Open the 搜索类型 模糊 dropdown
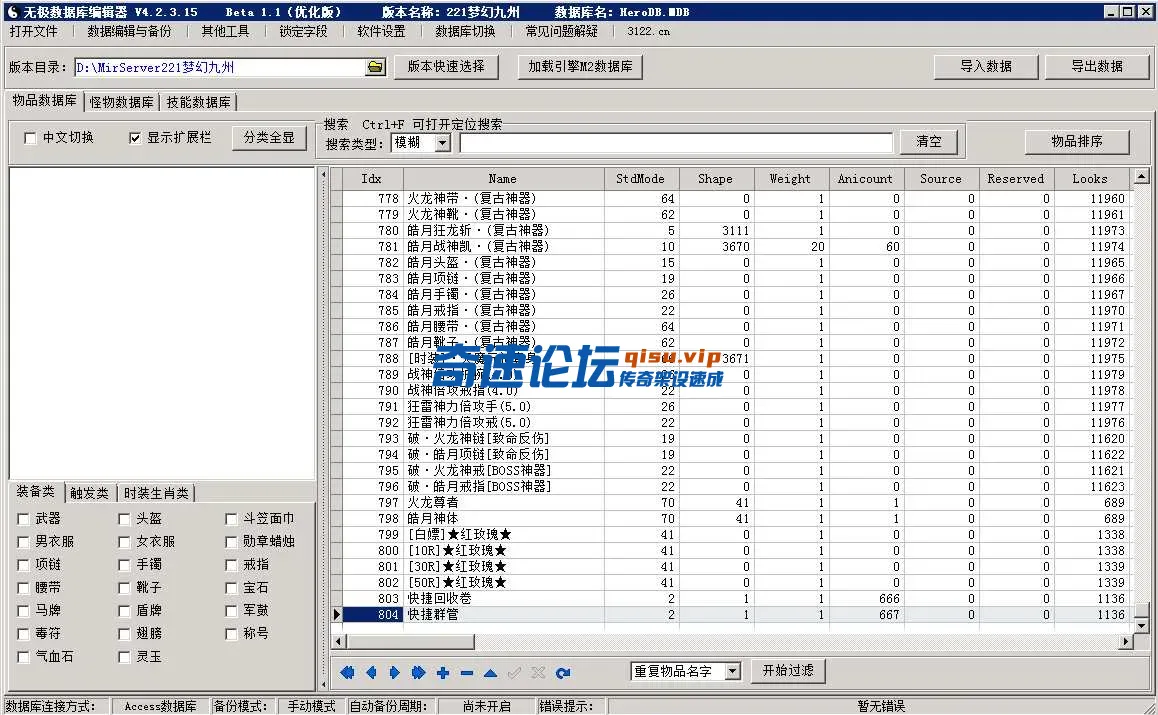1158x715 pixels. (442, 143)
